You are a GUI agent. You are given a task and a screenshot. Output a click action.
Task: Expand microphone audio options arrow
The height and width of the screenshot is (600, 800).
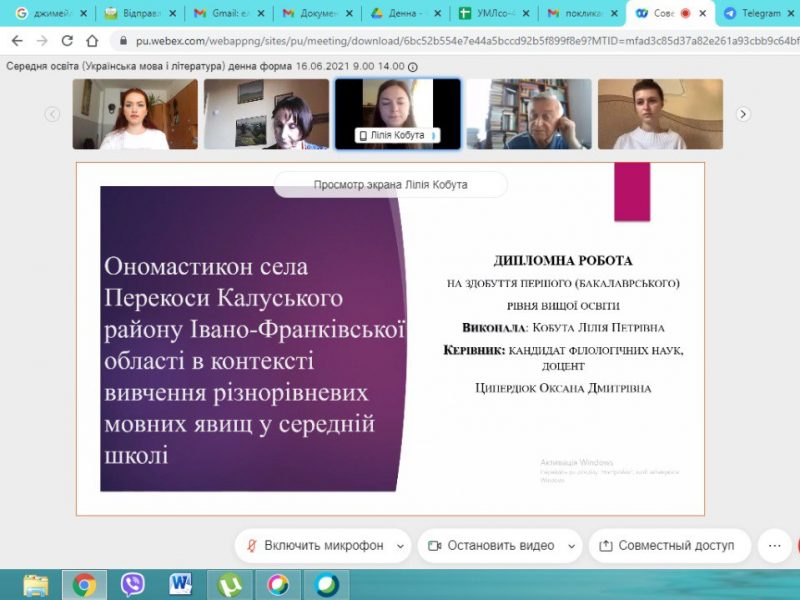tap(400, 546)
